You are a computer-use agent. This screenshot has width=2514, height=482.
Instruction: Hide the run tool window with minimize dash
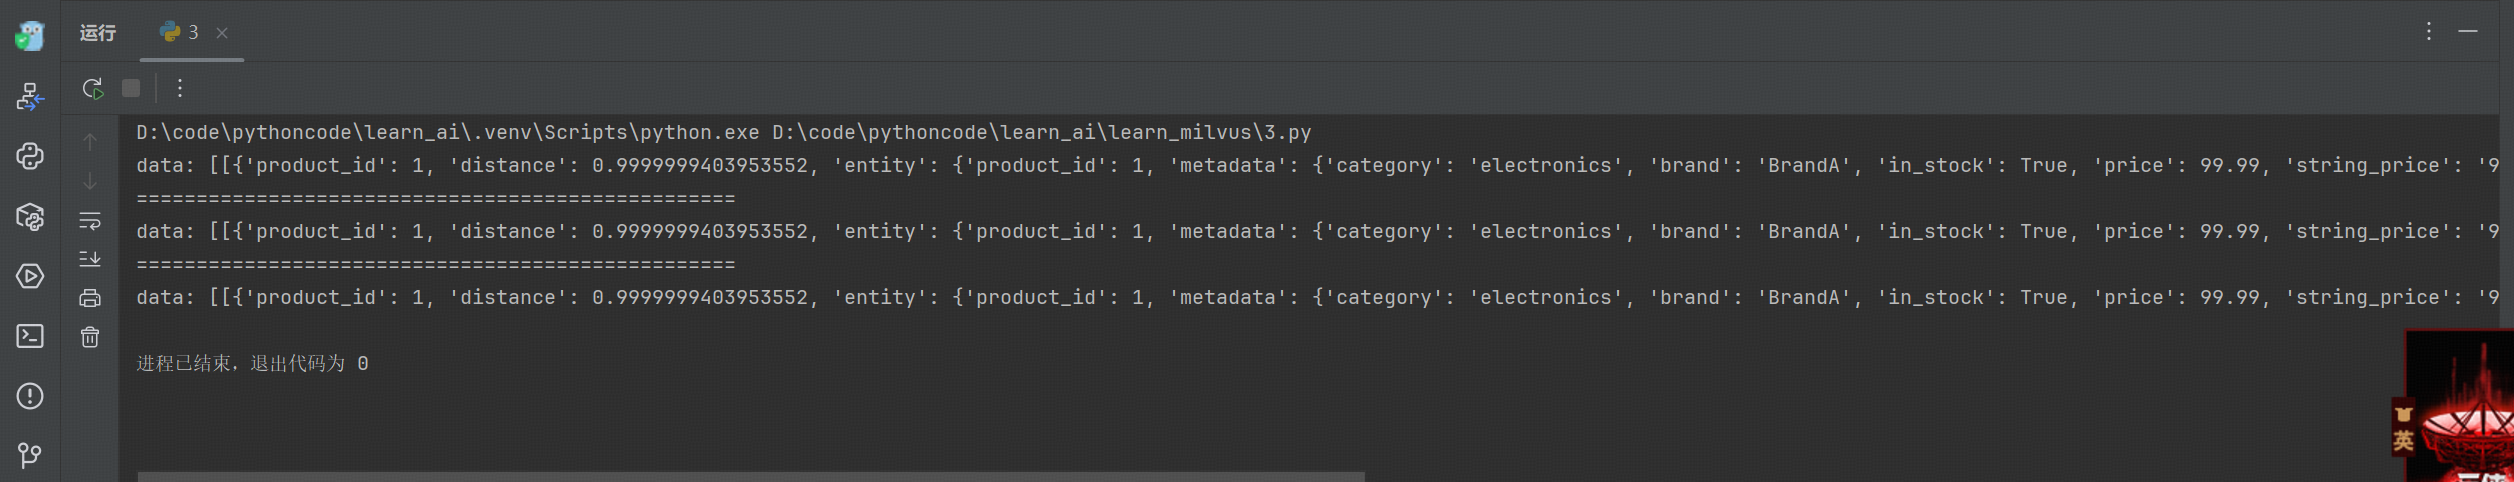point(2468,32)
